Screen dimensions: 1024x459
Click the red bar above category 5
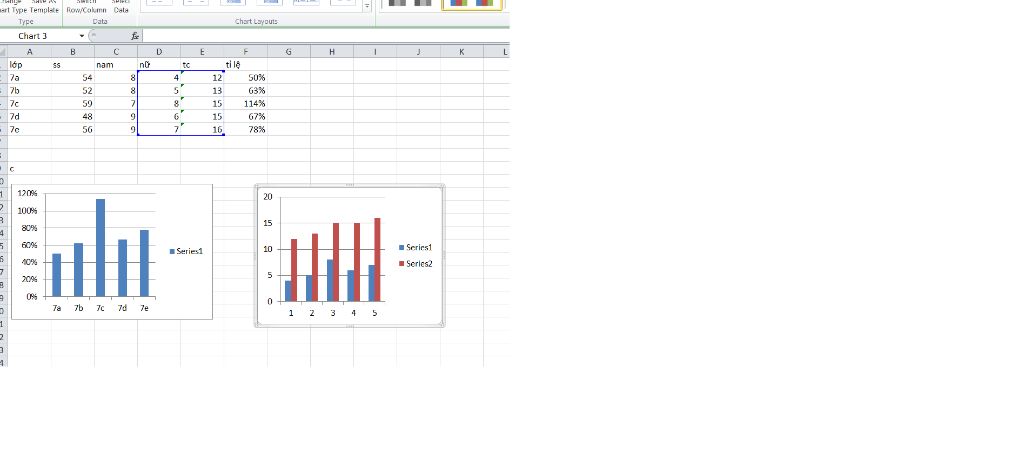point(377,260)
